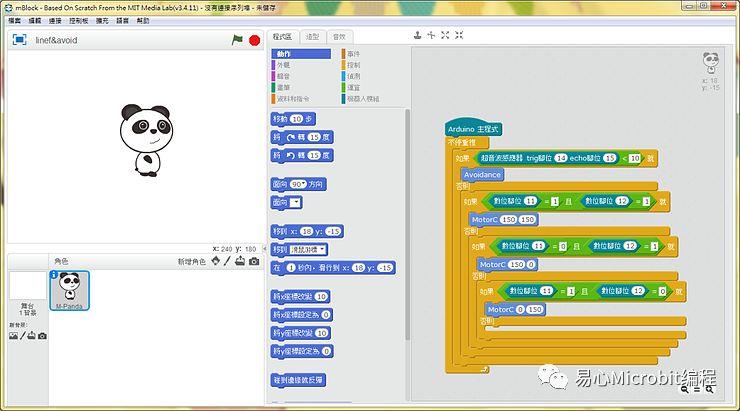
Task: Click the x value 18 in the go-to block
Action: coord(307,232)
